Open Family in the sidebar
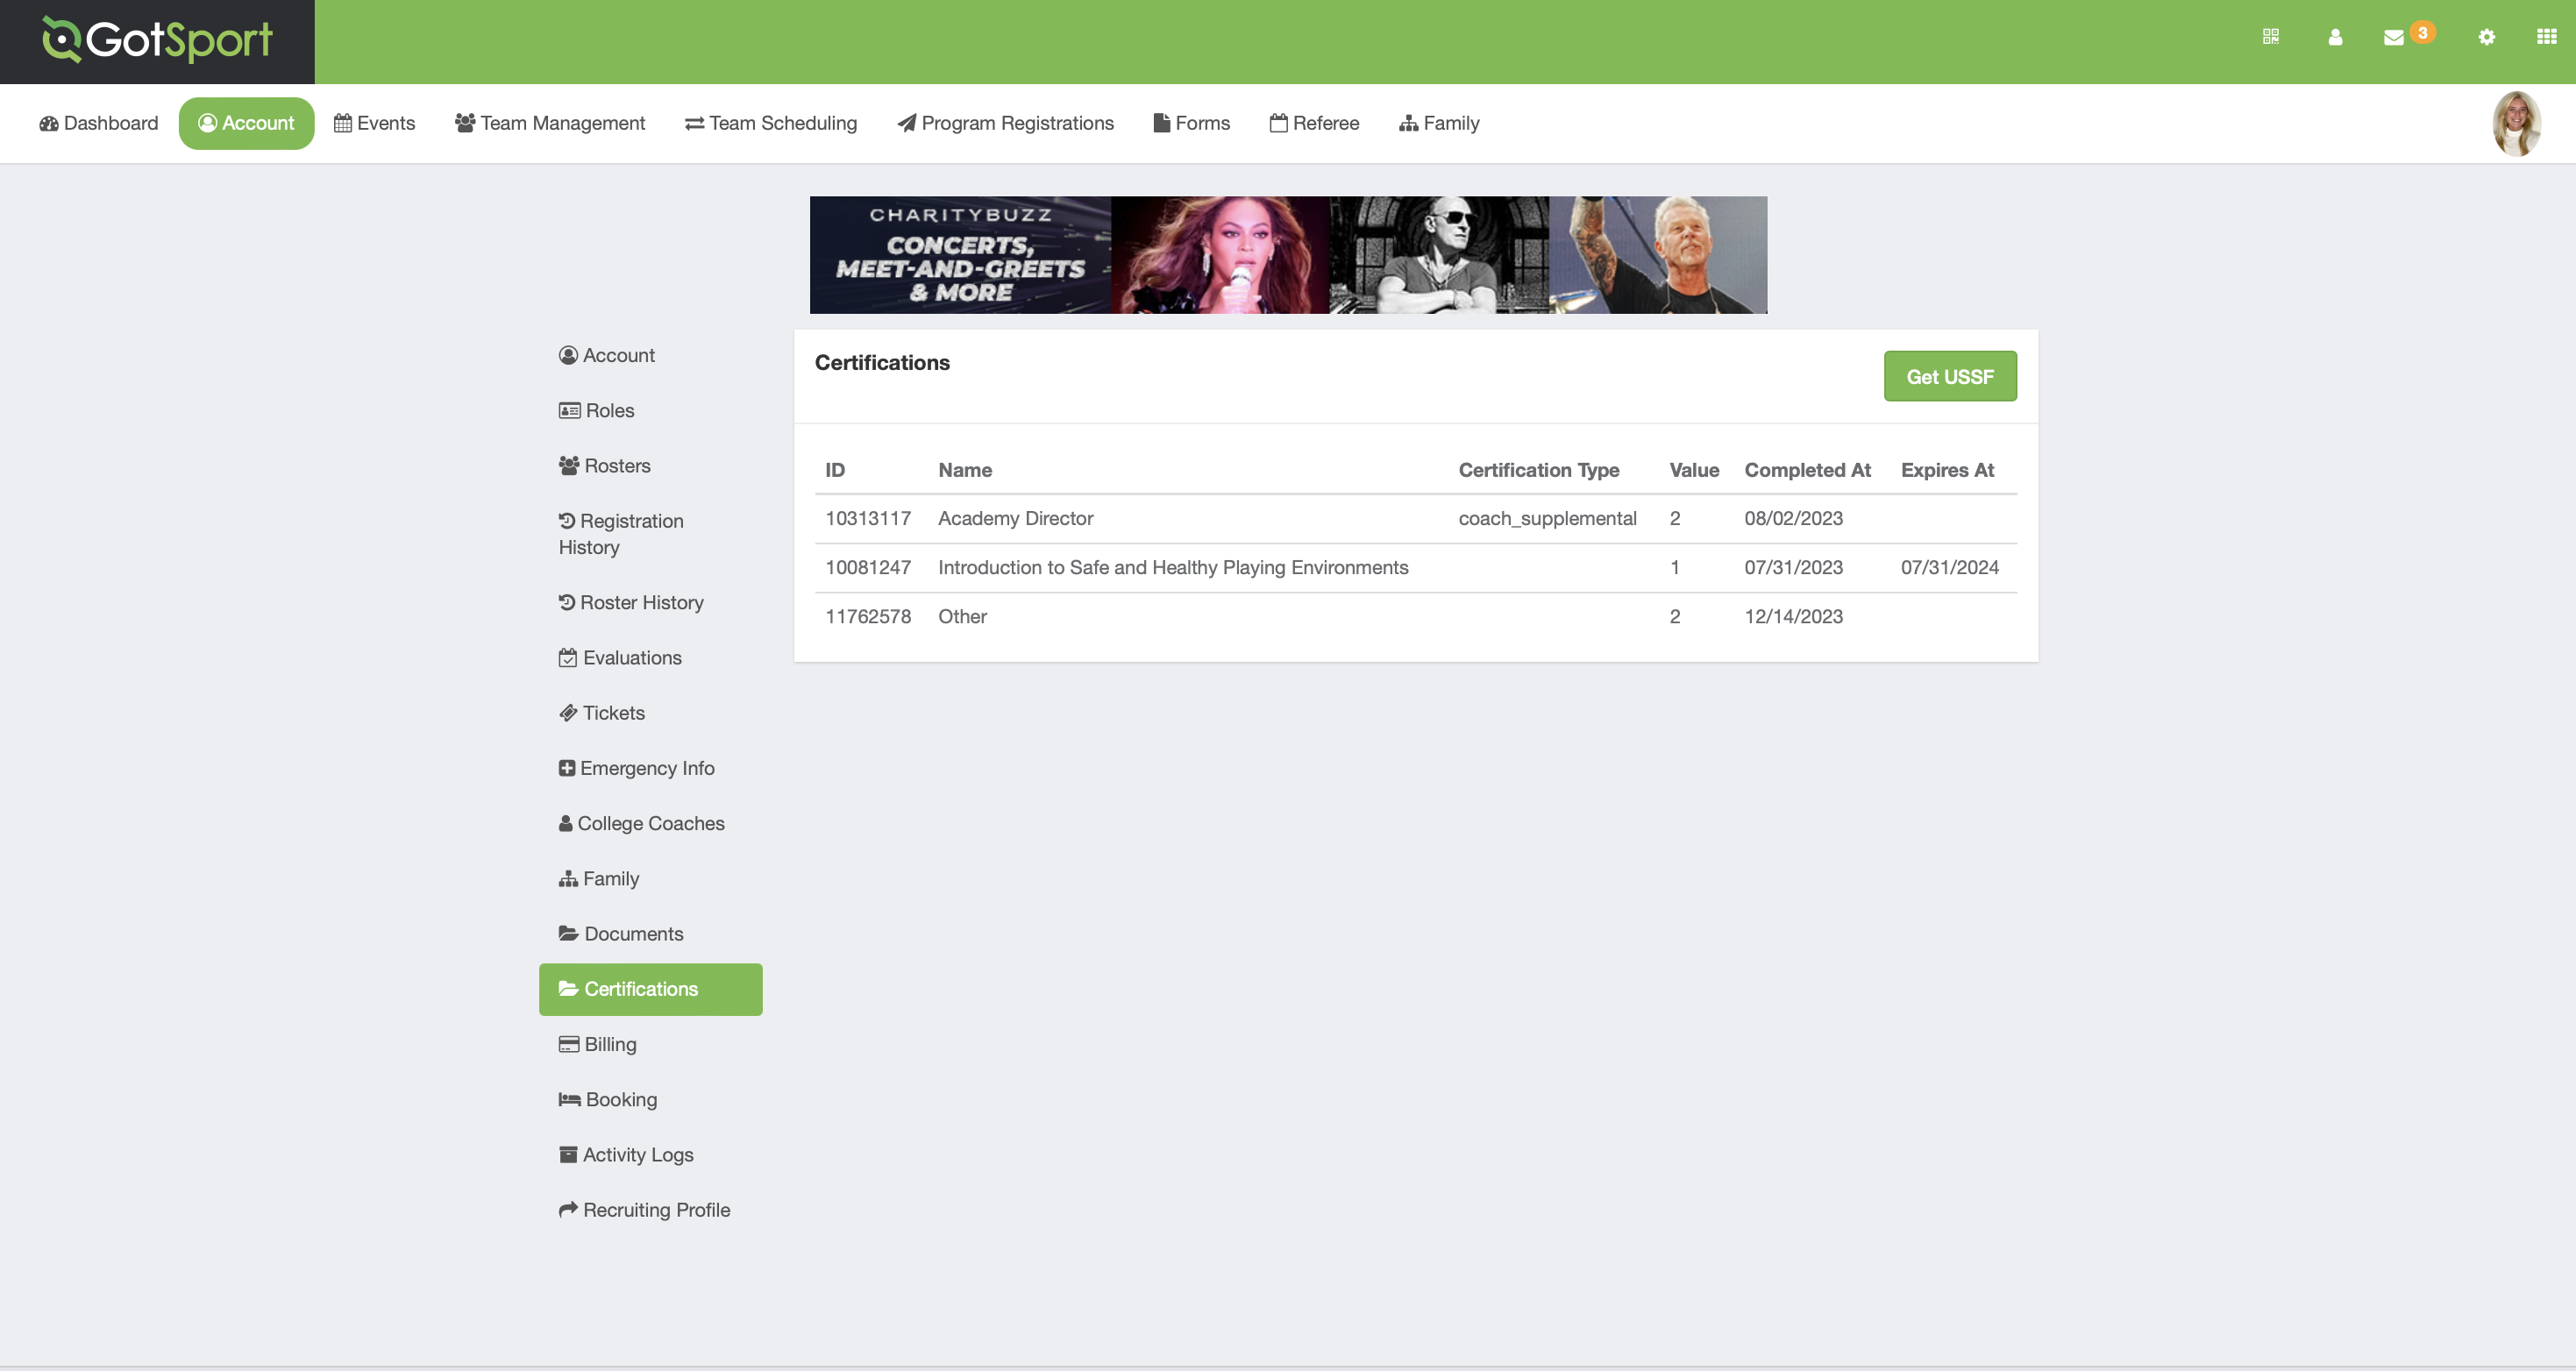 coord(650,879)
